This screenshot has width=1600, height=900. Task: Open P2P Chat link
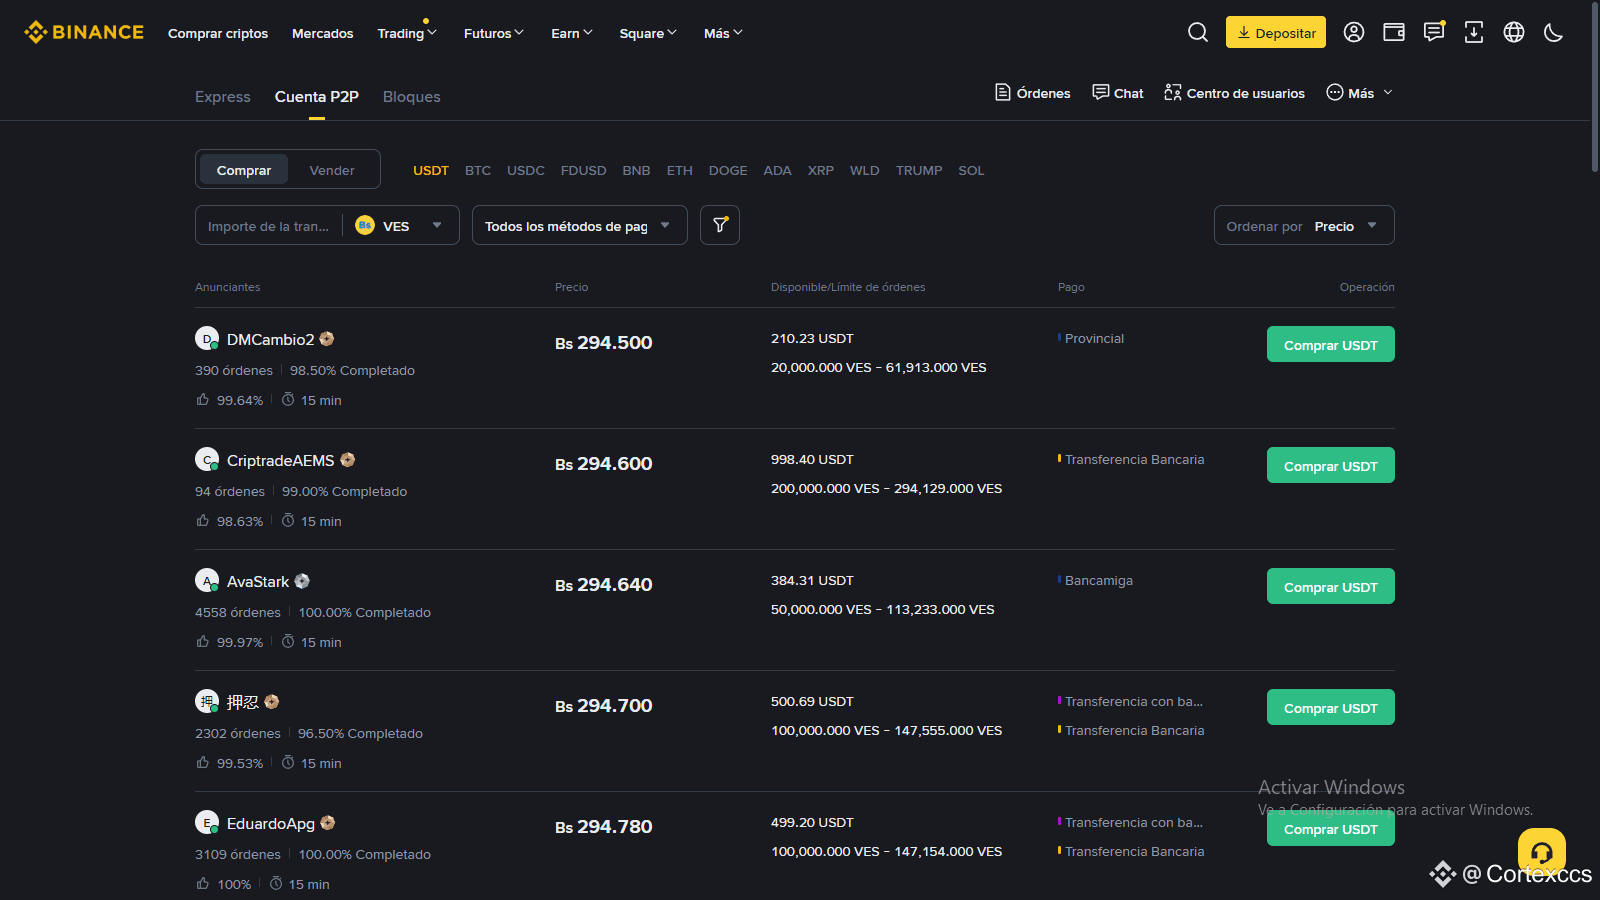pos(1118,93)
